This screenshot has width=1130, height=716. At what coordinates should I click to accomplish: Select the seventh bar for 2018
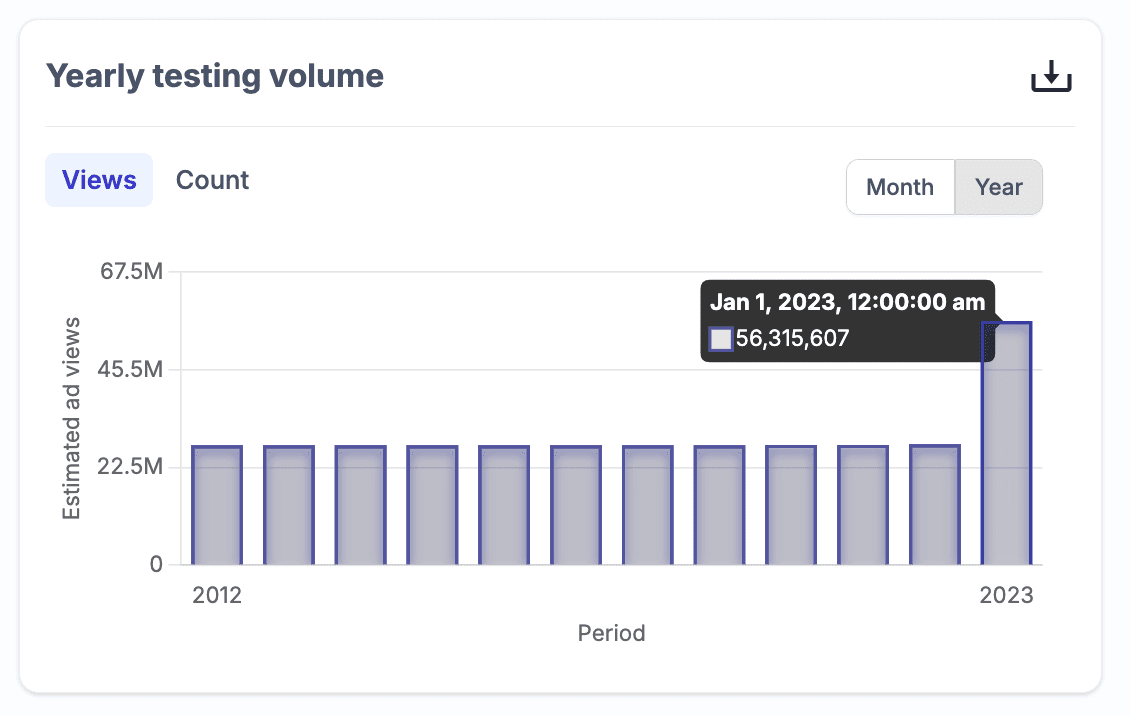point(648,505)
